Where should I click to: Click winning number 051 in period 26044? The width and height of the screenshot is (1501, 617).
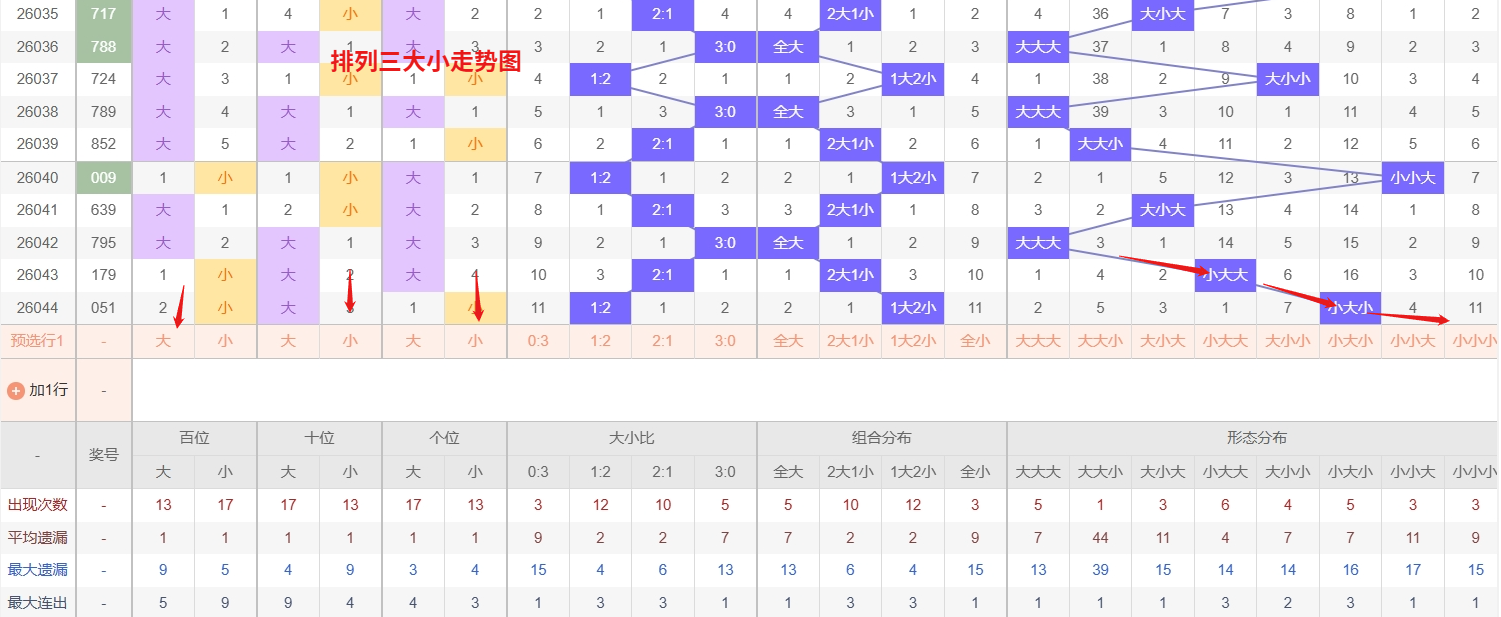[x=103, y=308]
